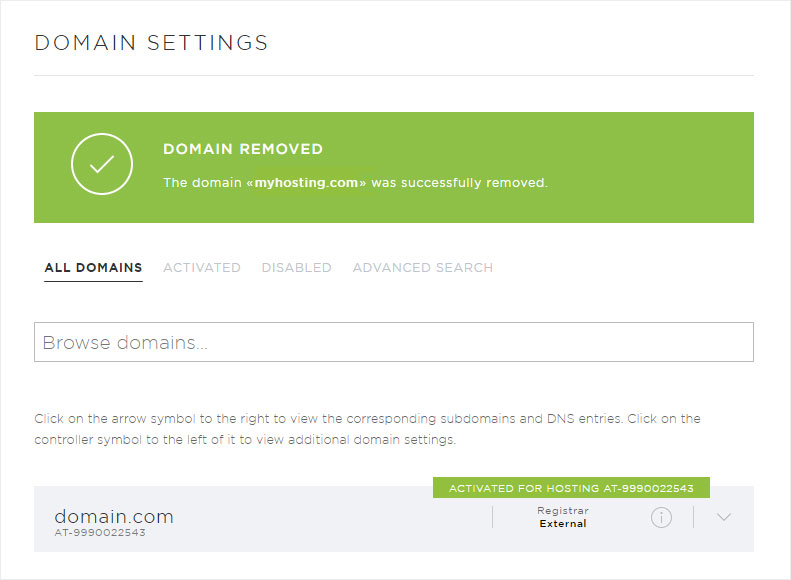The width and height of the screenshot is (791, 580).
Task: Click the 'Registrar' label
Action: (563, 510)
